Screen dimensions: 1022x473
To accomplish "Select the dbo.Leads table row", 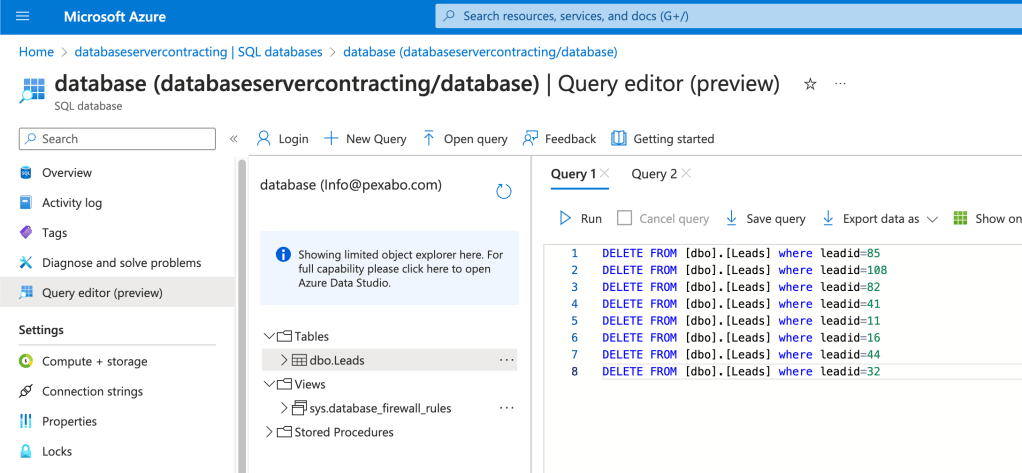I will coord(389,360).
